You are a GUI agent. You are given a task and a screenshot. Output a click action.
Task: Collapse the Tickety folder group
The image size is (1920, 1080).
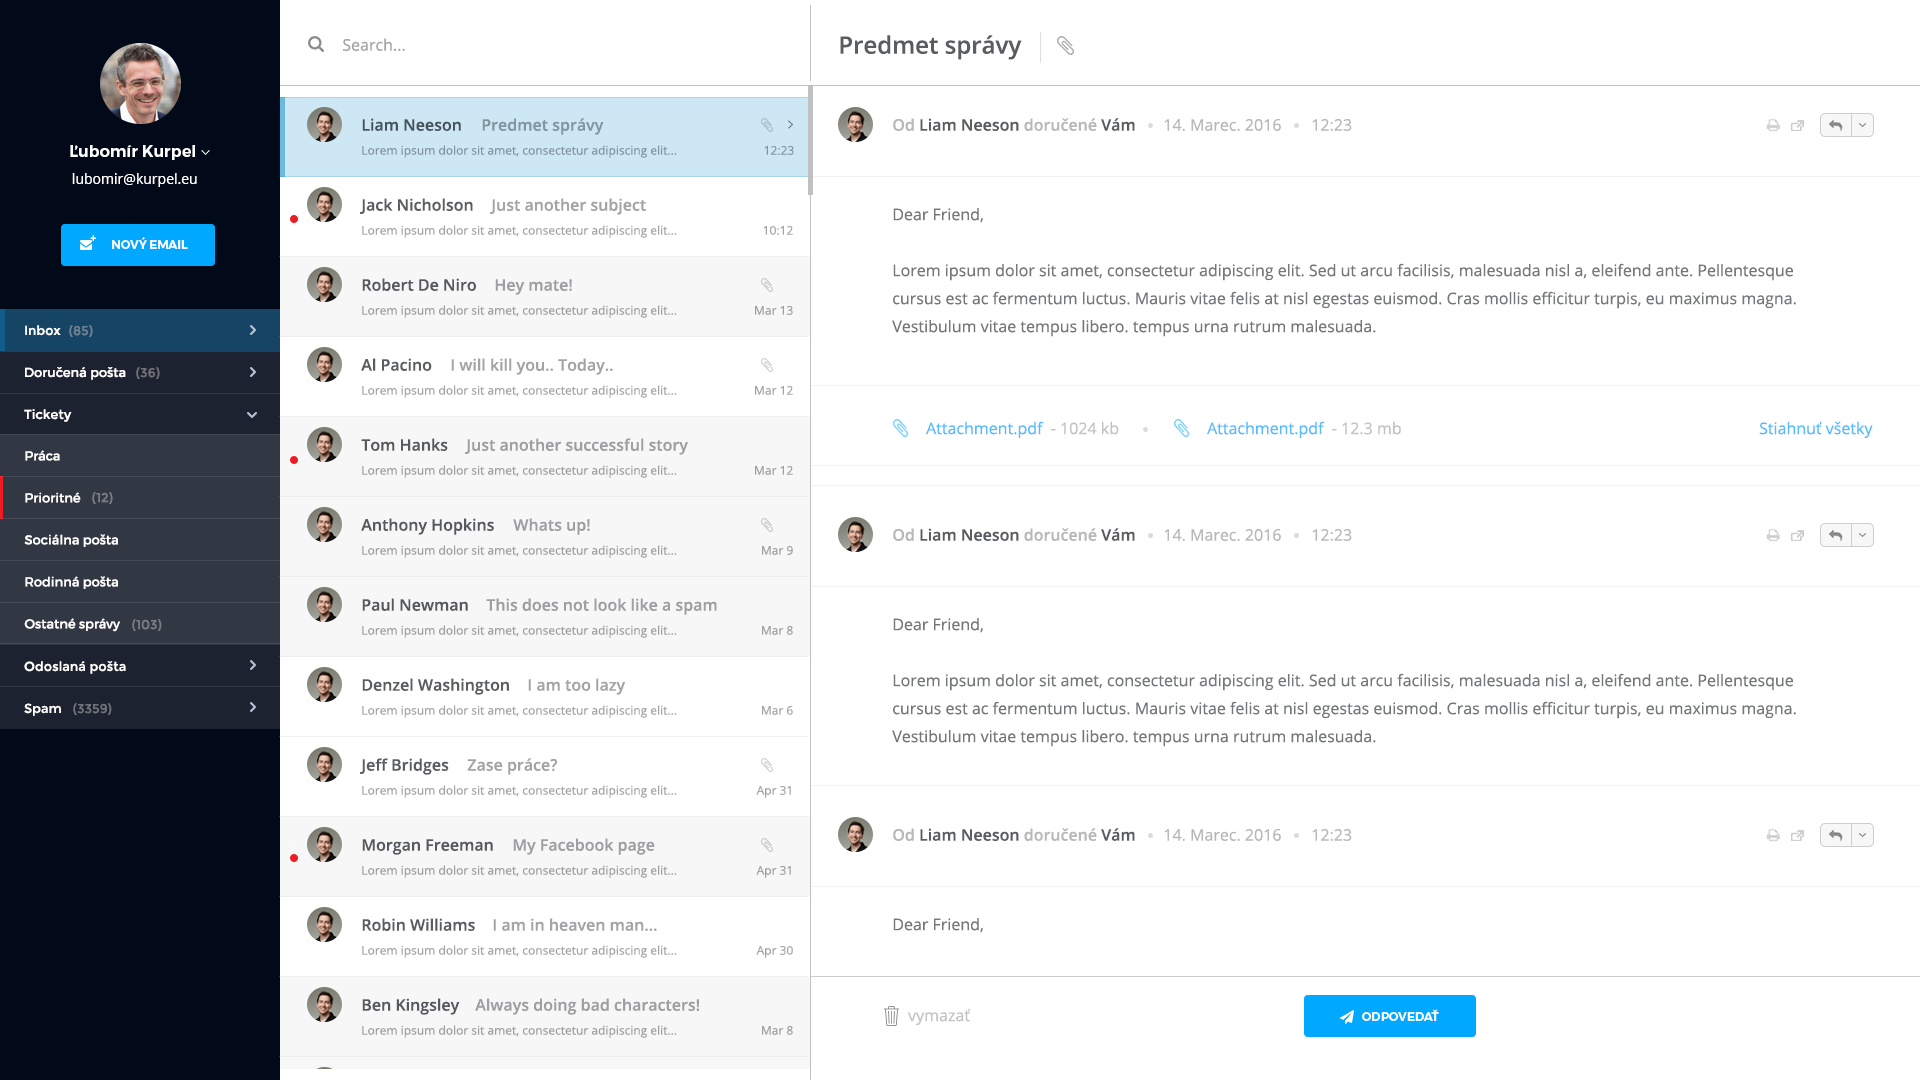tap(252, 415)
